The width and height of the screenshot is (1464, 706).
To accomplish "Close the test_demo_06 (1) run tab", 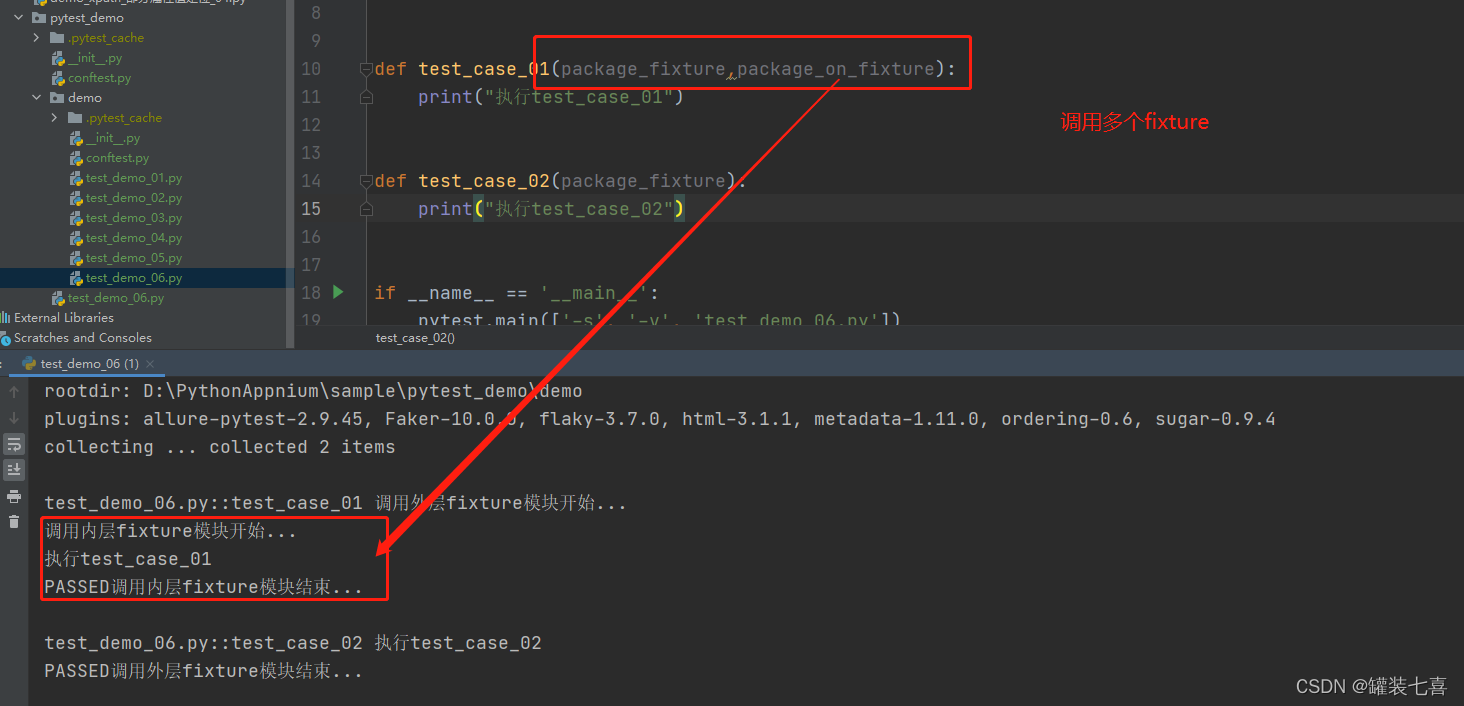I will click(x=150, y=364).
